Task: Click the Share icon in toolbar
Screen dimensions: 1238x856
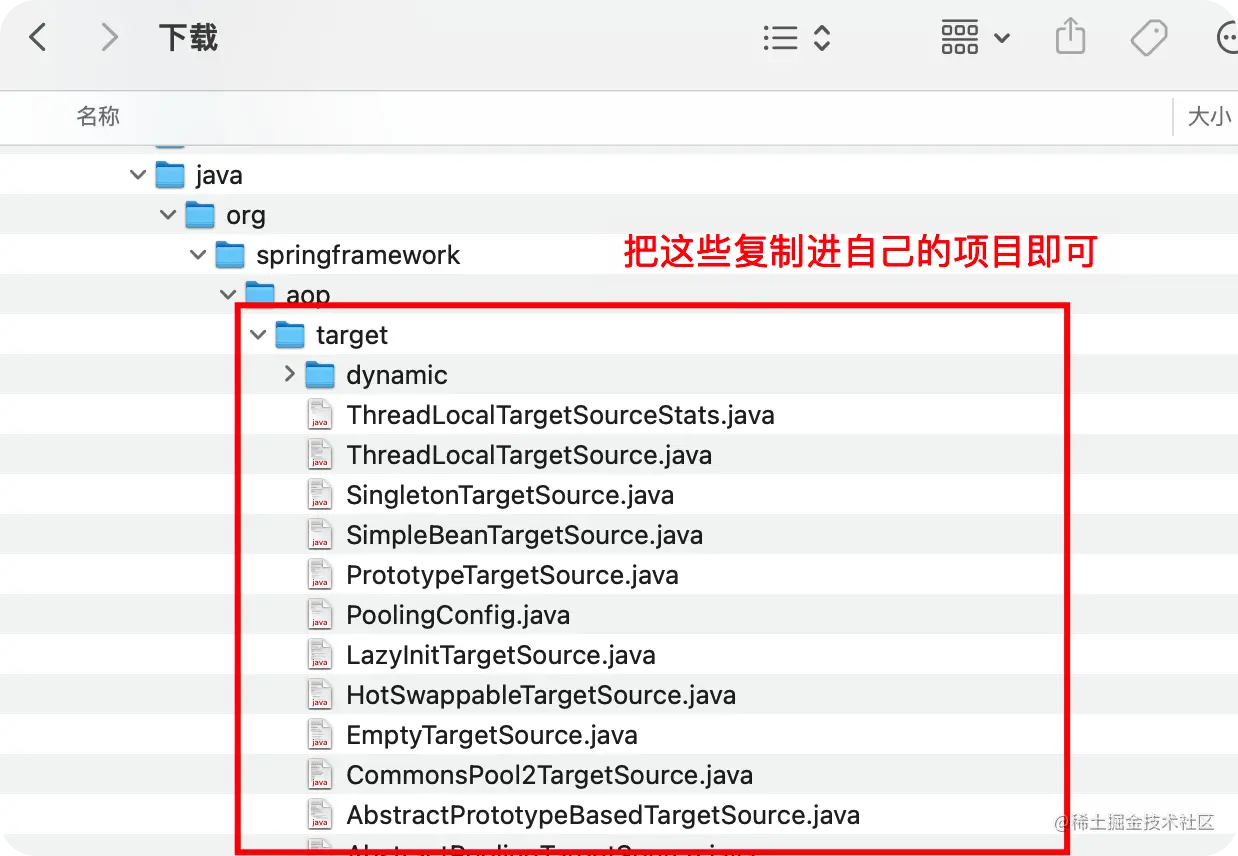Action: pyautogui.click(x=1070, y=38)
